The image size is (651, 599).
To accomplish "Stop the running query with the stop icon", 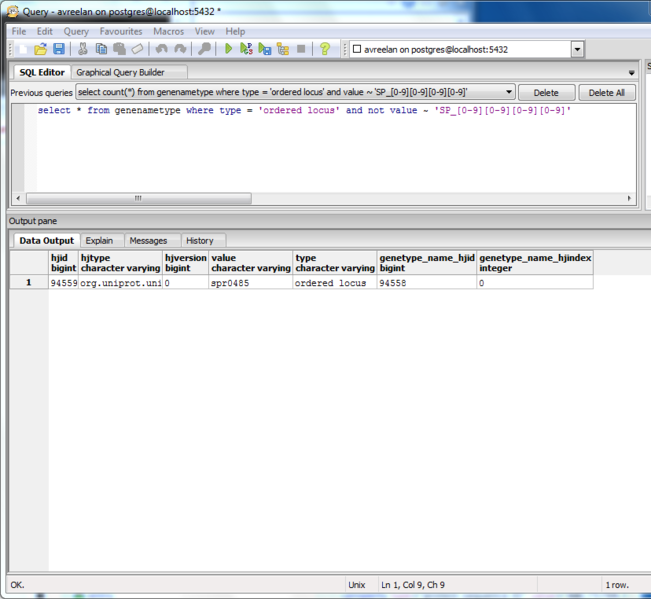I will [x=301, y=49].
